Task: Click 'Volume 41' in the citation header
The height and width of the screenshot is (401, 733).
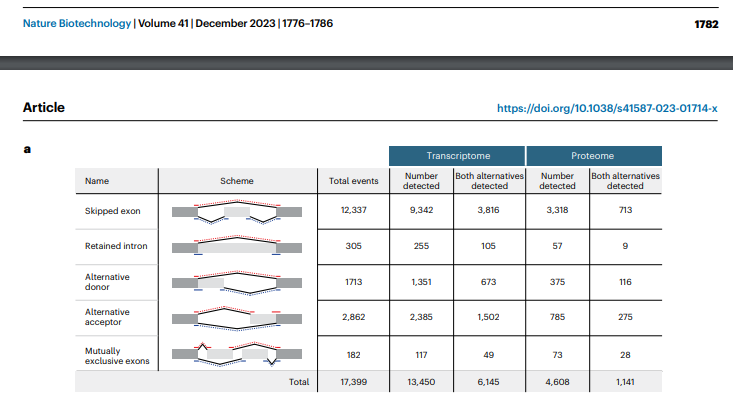Action: pyautogui.click(x=163, y=23)
